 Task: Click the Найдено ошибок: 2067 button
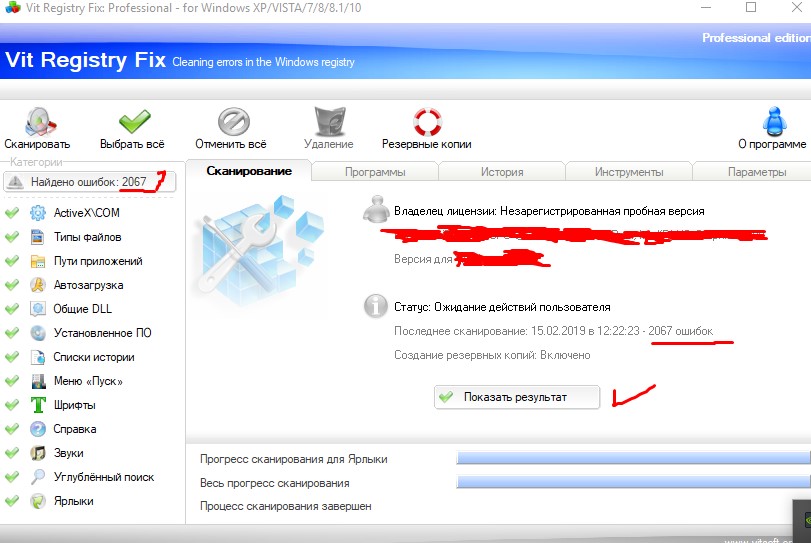89,182
